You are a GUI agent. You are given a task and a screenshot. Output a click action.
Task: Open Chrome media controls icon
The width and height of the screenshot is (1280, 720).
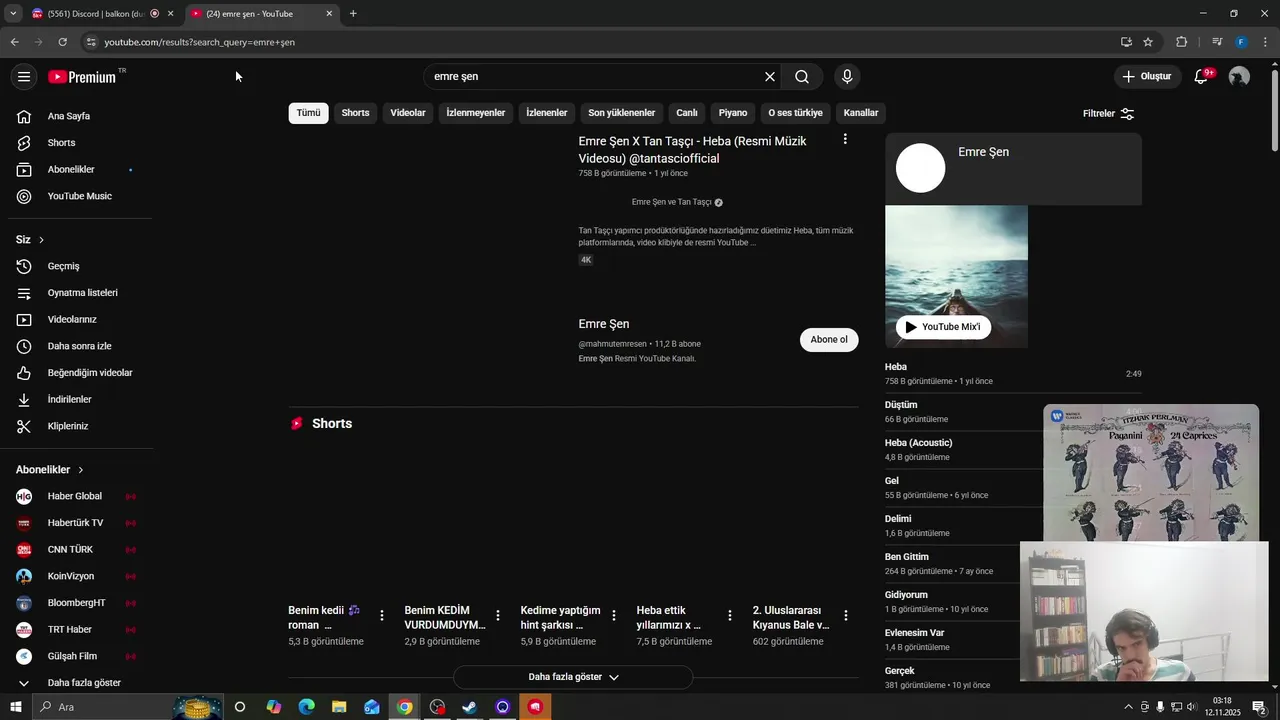[x=1216, y=42]
